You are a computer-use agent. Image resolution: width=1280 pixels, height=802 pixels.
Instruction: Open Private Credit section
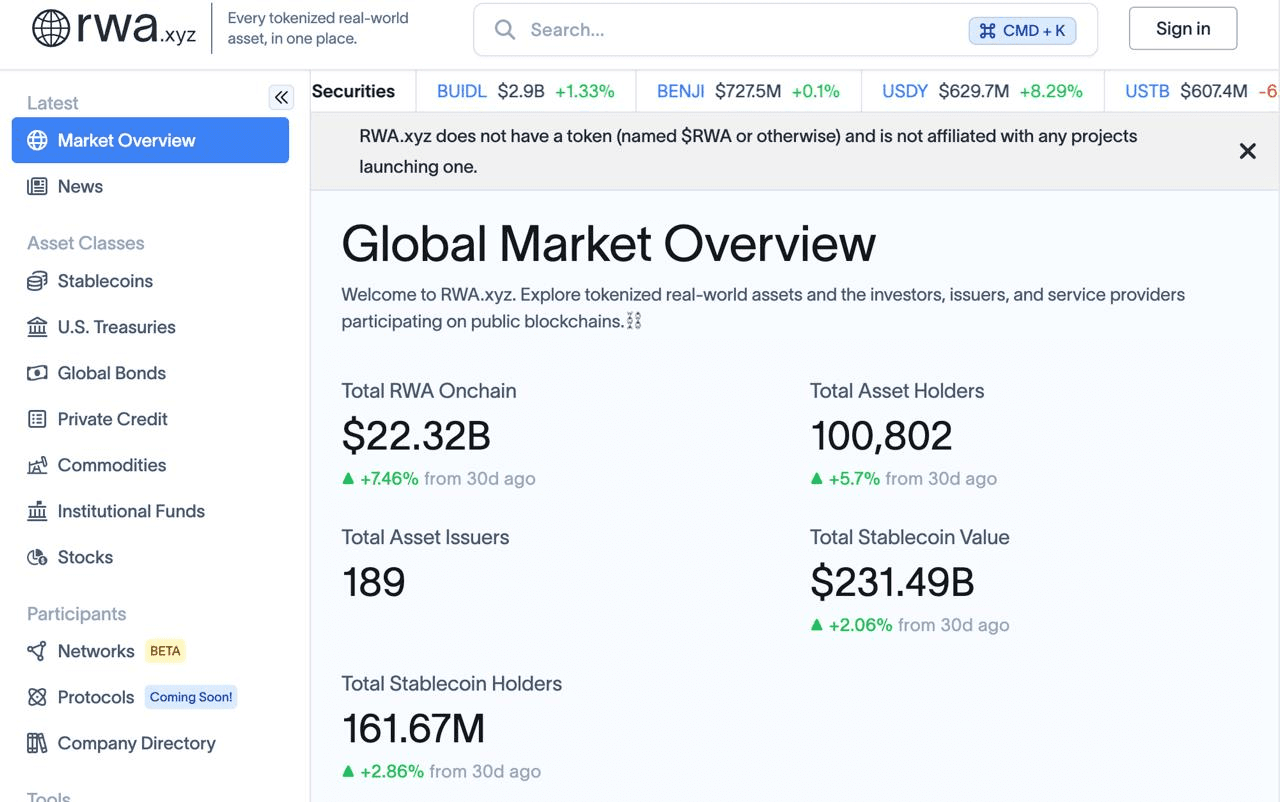[x=112, y=419]
